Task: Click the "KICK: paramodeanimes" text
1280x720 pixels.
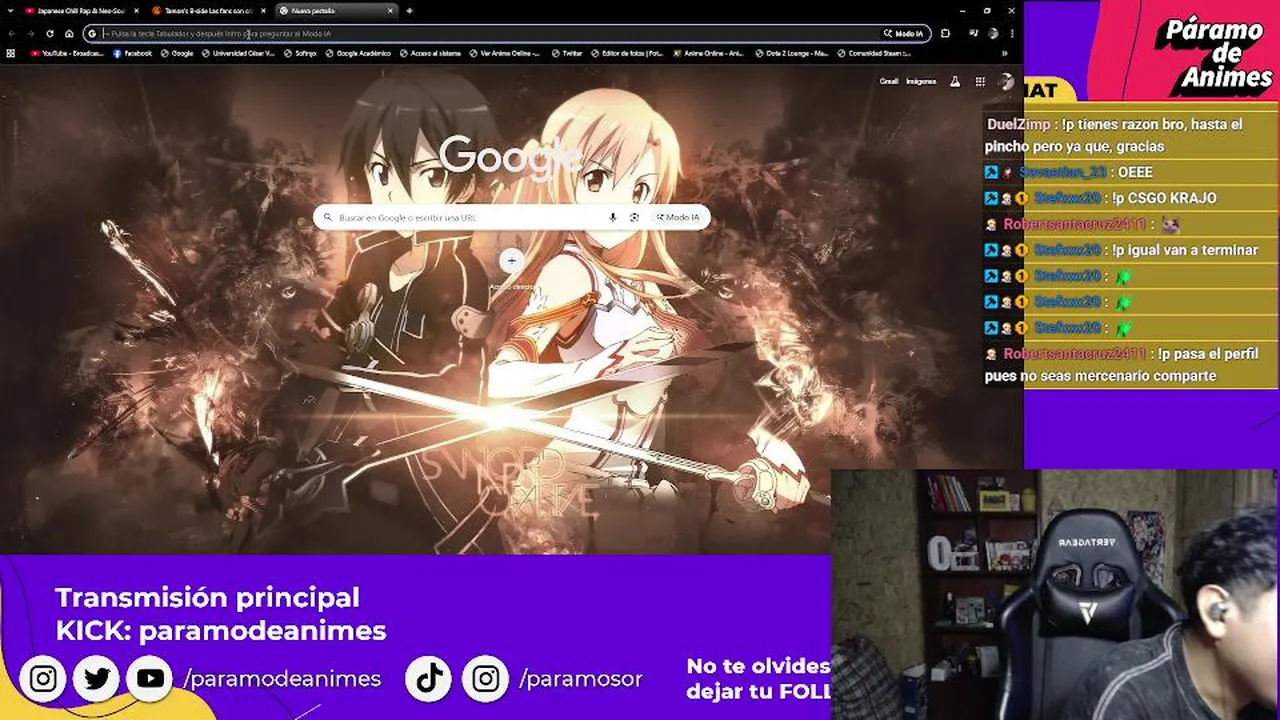Action: click(221, 631)
